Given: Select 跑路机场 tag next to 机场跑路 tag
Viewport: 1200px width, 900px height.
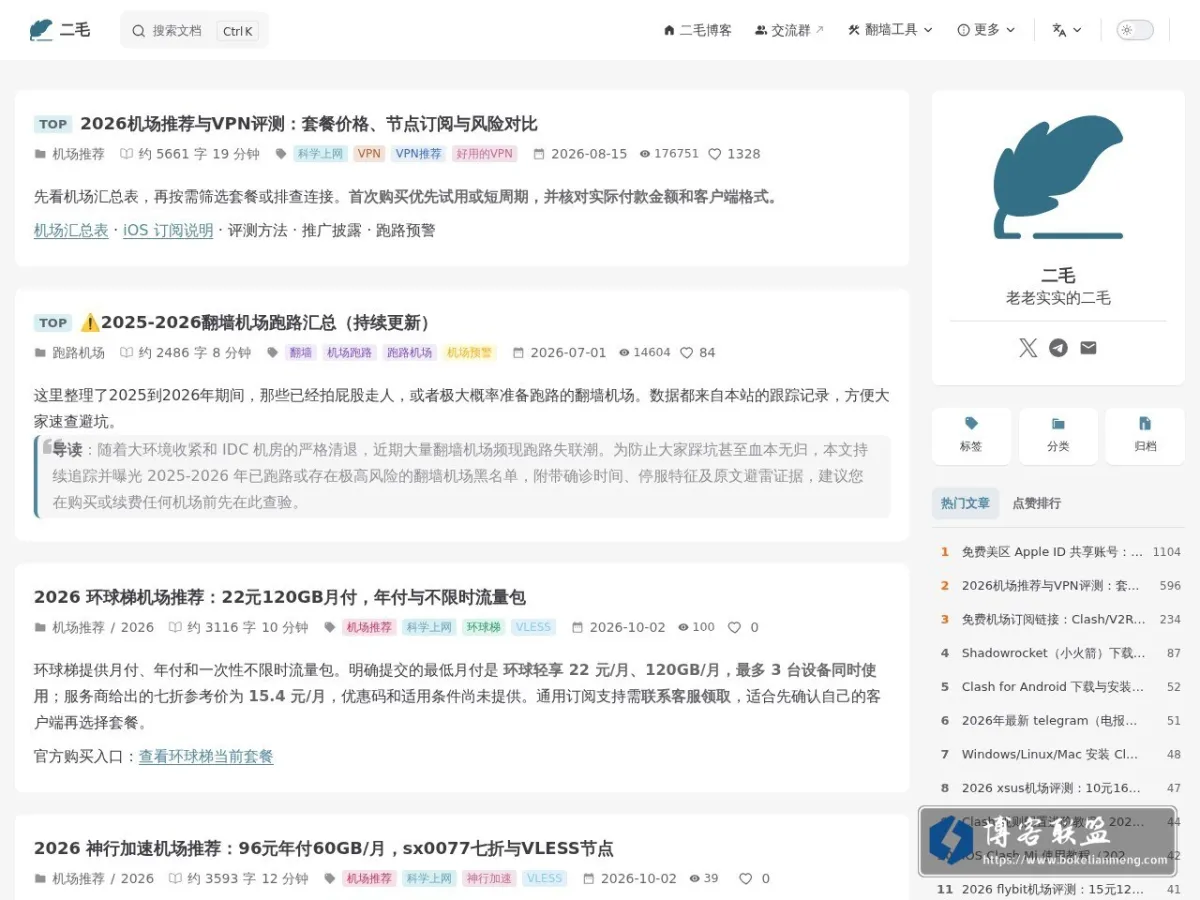Looking at the screenshot, I should (410, 353).
